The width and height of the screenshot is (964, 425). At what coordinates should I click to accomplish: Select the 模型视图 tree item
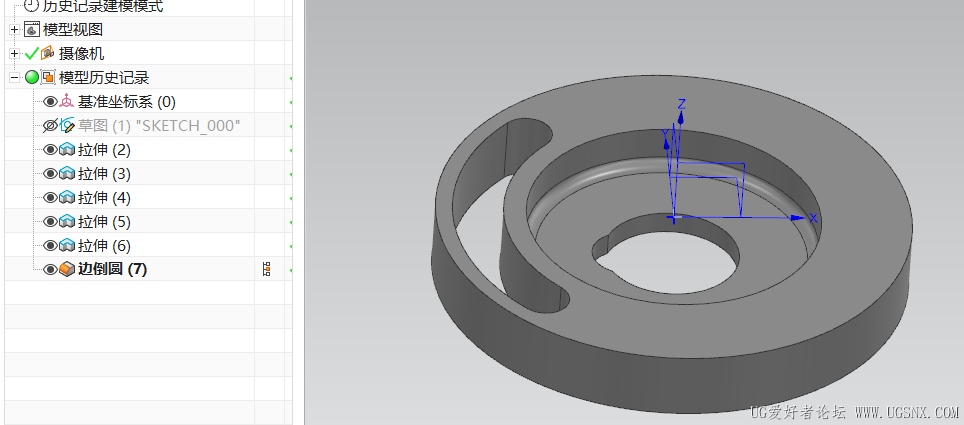73,30
